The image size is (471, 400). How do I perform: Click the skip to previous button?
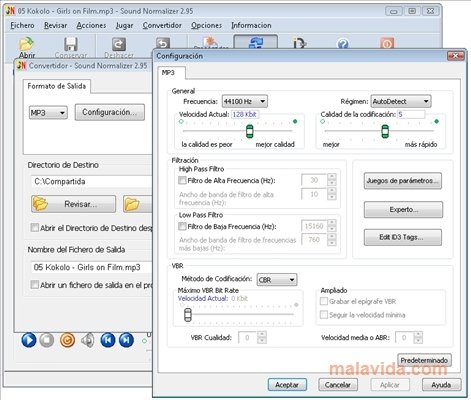tap(108, 340)
